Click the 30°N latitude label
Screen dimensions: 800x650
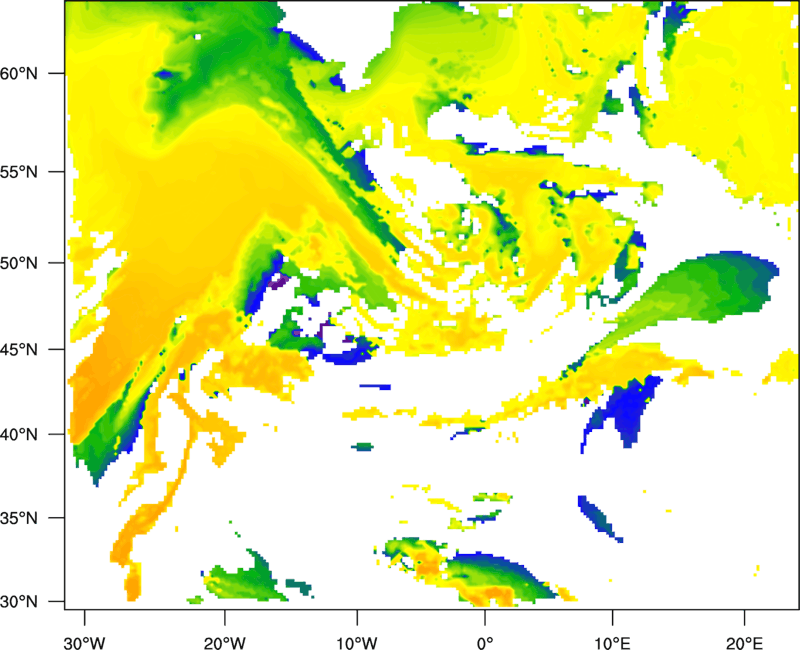tap(19, 602)
